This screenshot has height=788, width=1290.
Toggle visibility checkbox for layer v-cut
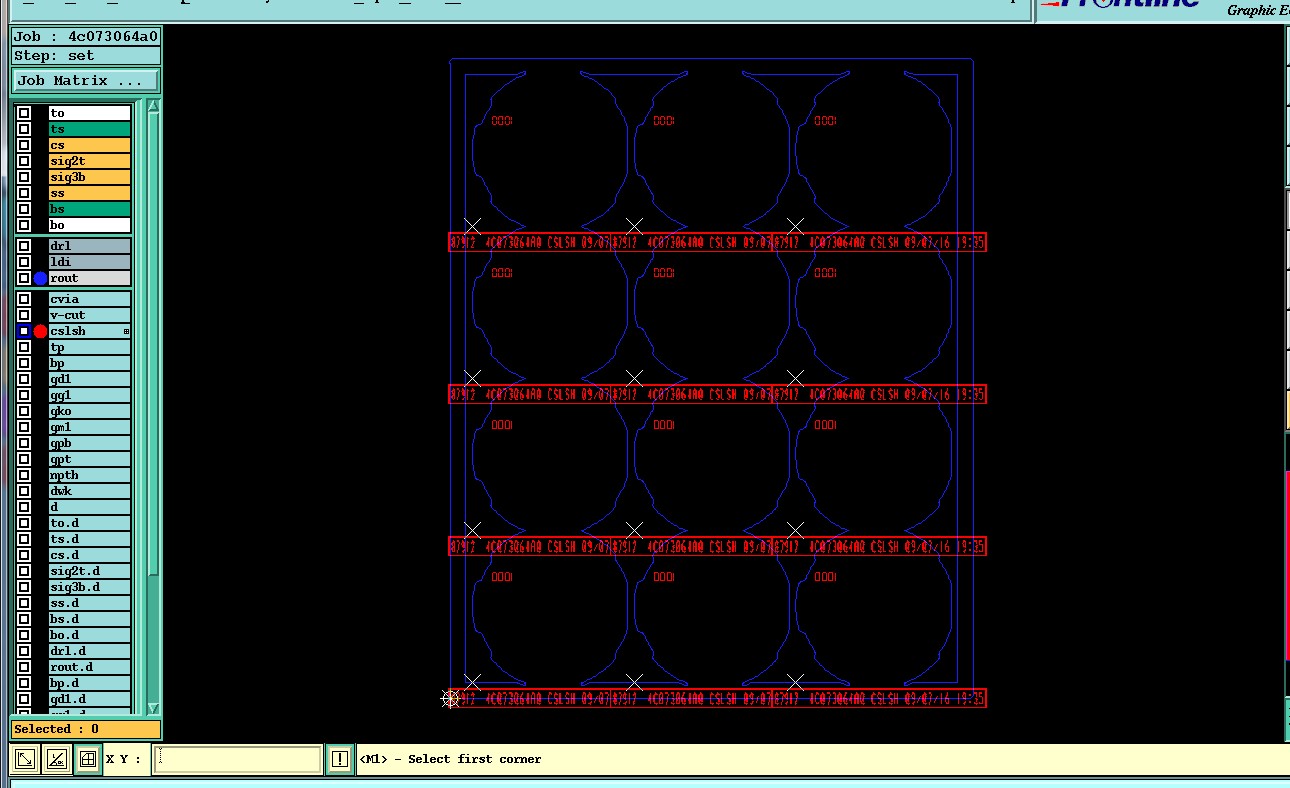(24, 315)
